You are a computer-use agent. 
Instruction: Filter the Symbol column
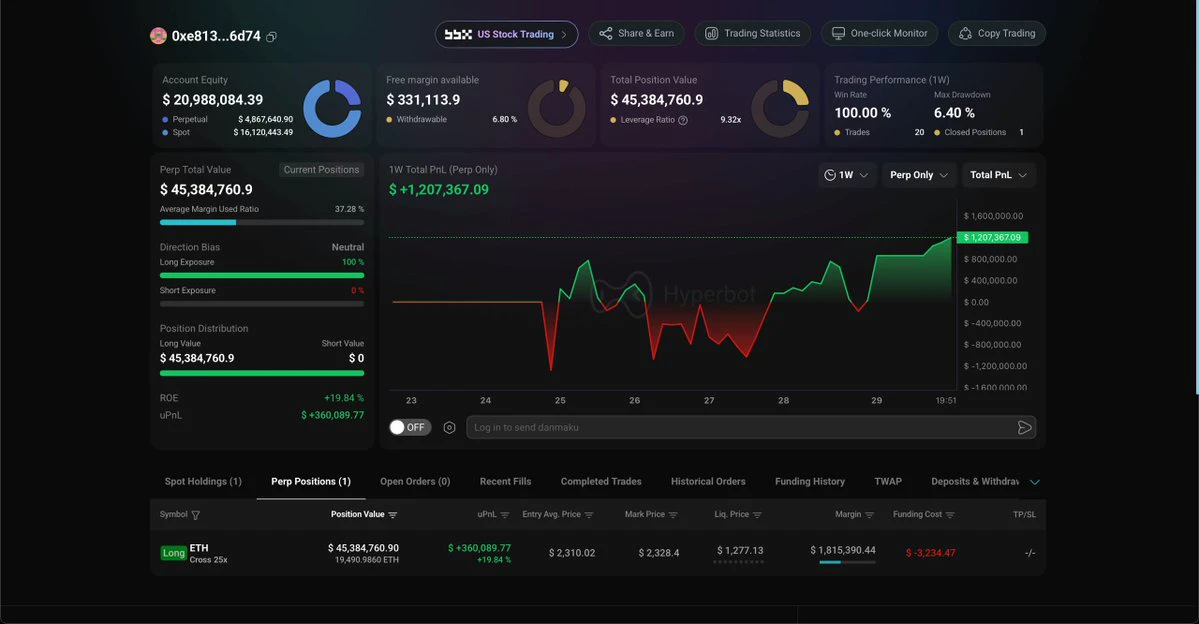(x=196, y=515)
